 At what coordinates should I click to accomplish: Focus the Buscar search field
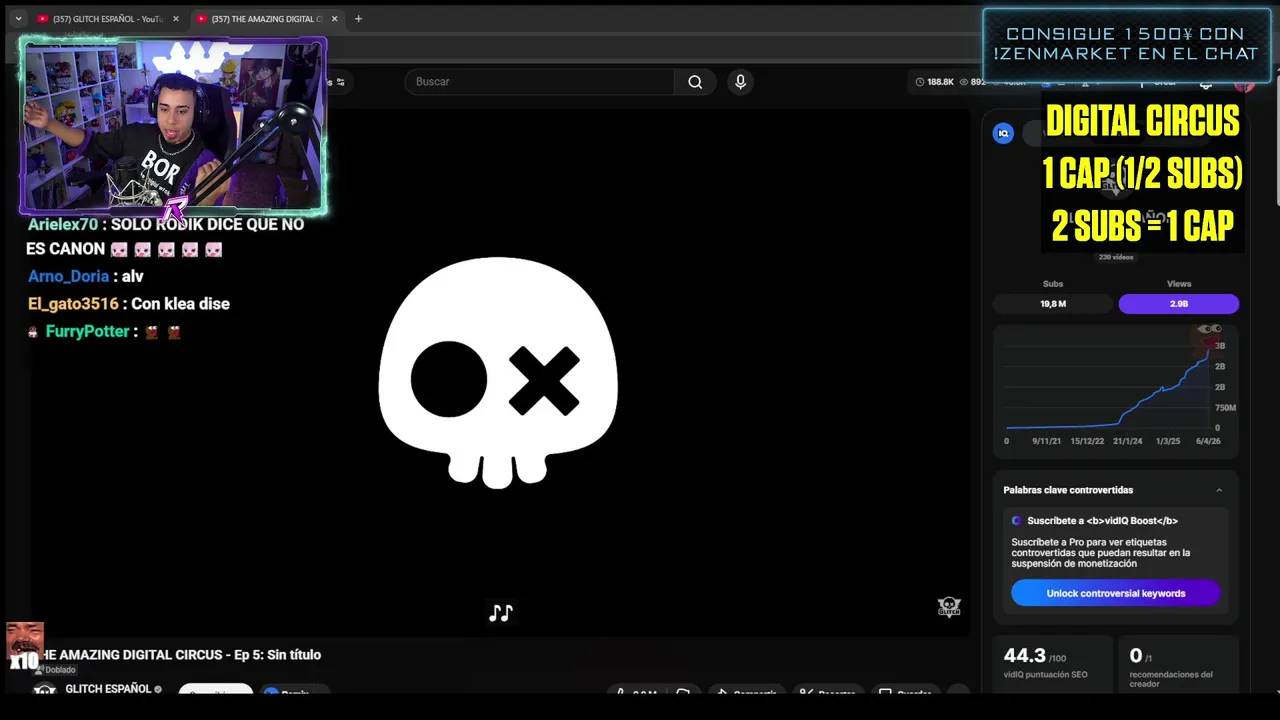click(540, 82)
